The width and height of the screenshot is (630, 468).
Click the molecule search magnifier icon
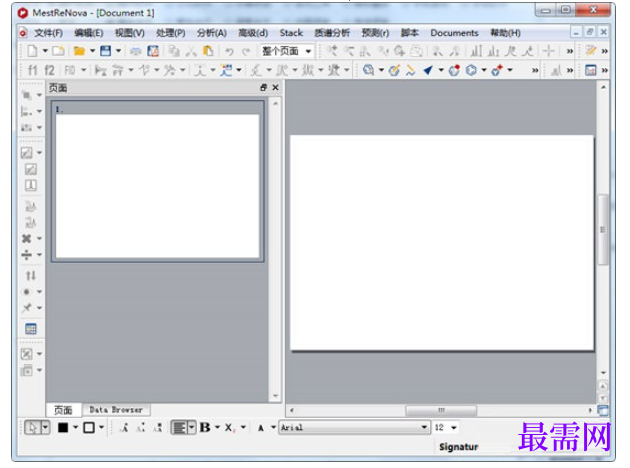(x=368, y=70)
